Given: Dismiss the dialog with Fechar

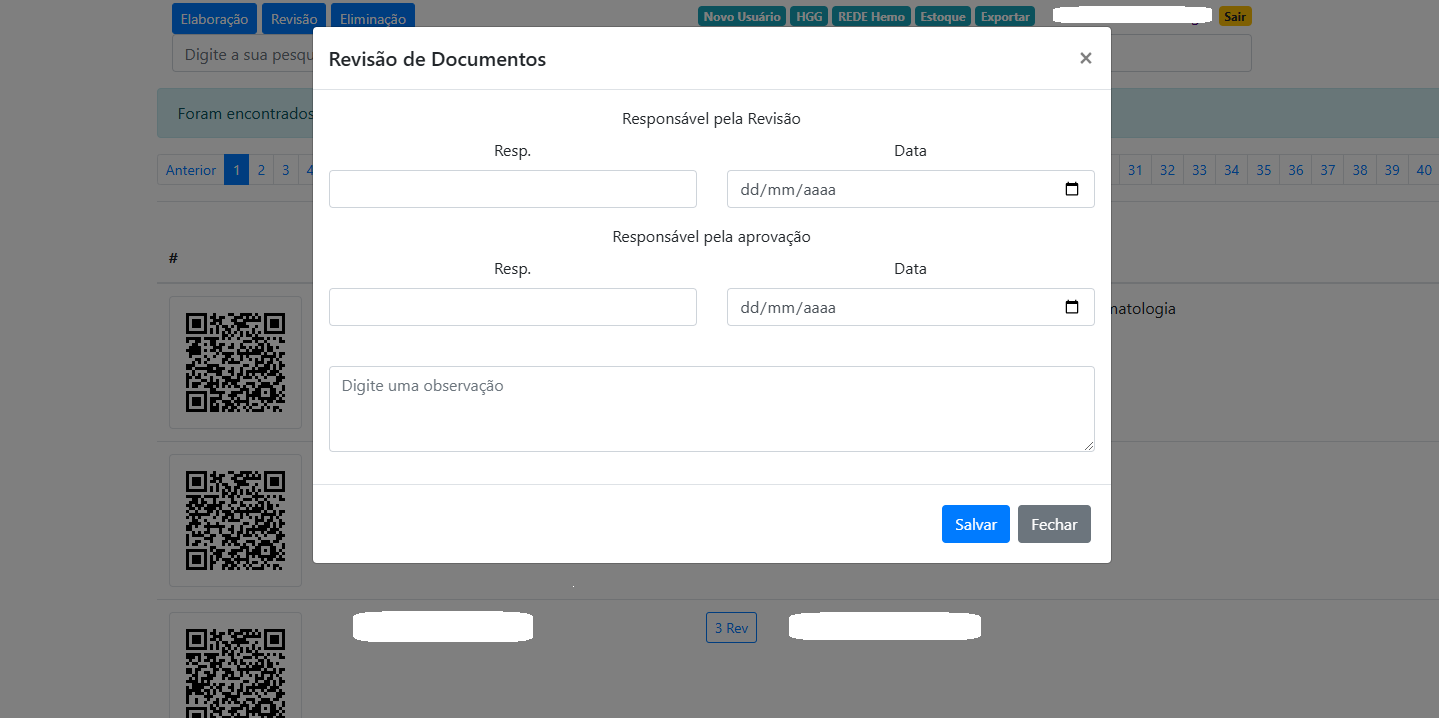Looking at the screenshot, I should point(1054,524).
